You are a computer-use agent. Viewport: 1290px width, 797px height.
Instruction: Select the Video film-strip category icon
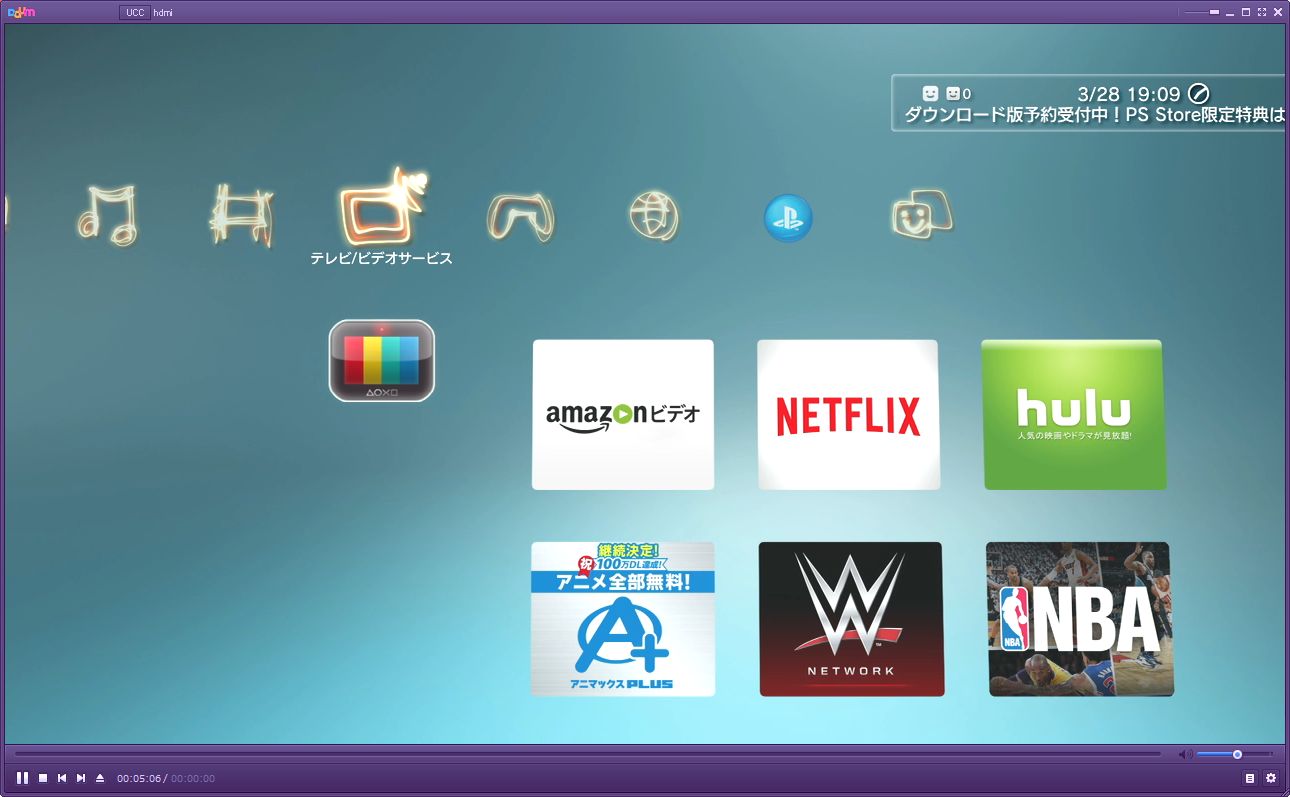[x=241, y=214]
